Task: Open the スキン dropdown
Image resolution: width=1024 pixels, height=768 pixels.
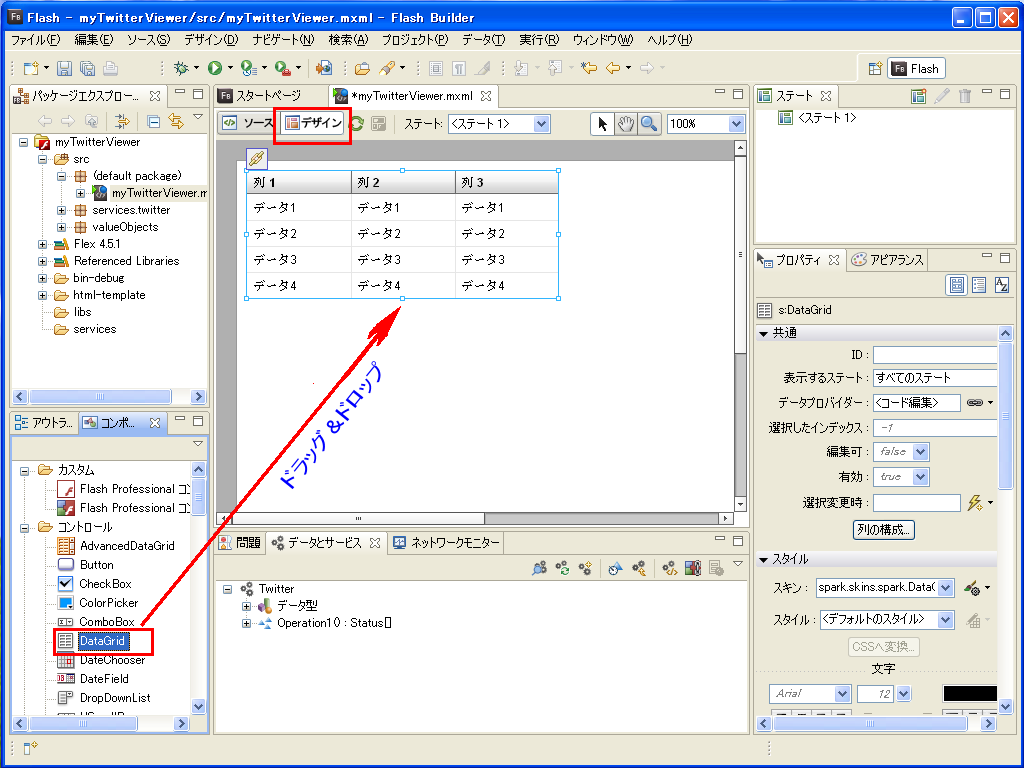Action: 945,588
